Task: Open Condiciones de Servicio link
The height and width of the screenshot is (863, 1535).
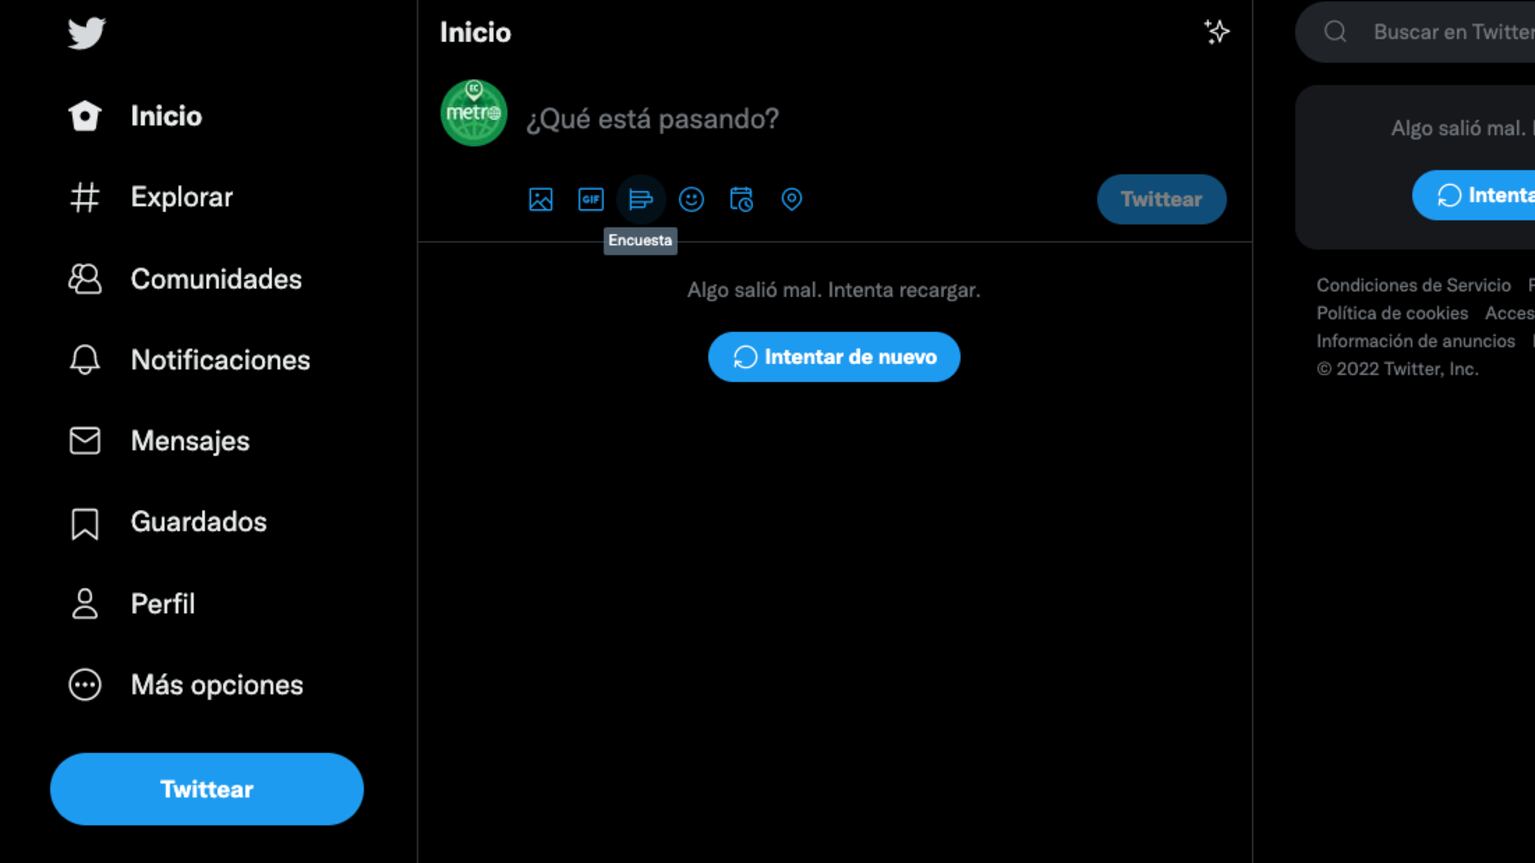Action: [1413, 285]
